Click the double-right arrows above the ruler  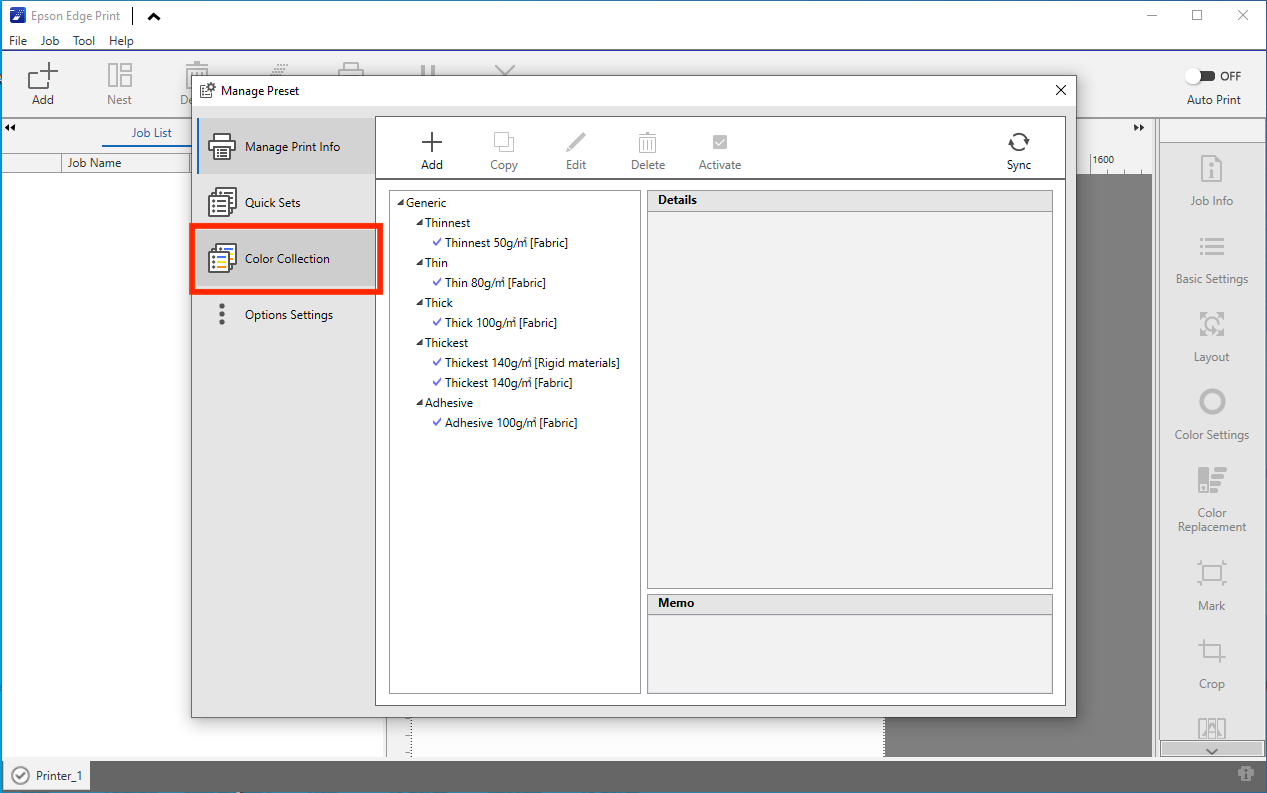click(1139, 128)
